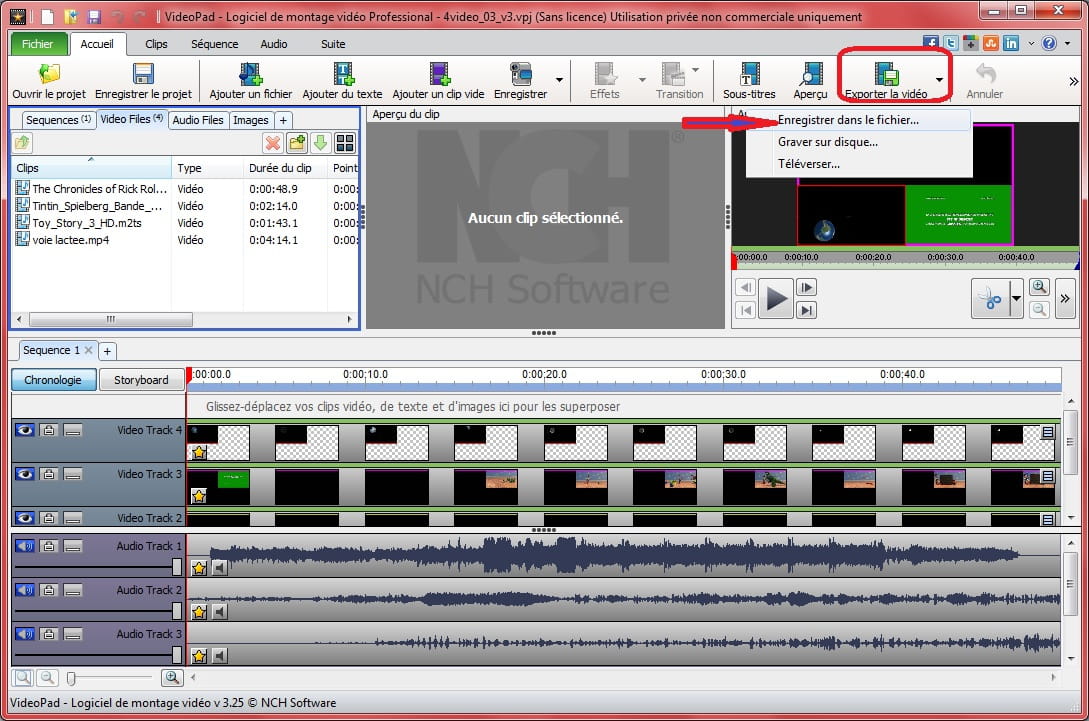
Task: Select Téléverser... in the export menu
Action: pyautogui.click(x=858, y=165)
